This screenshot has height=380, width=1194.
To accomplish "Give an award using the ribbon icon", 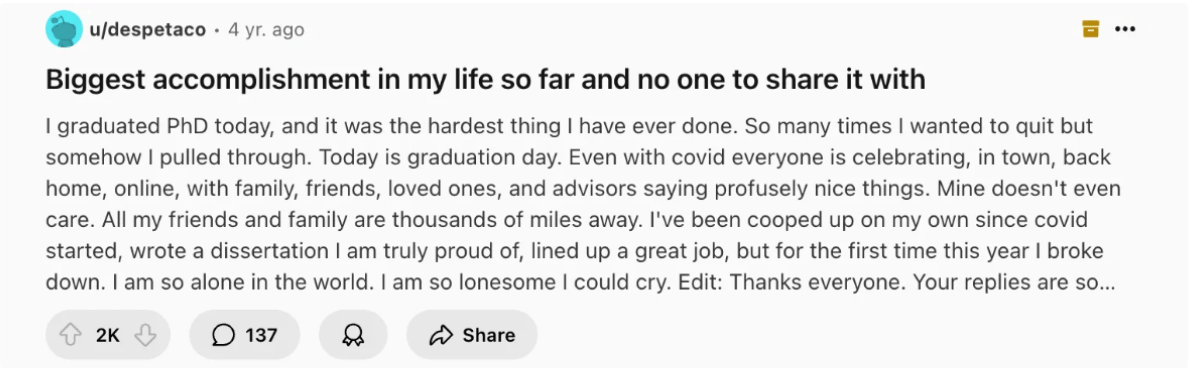I will point(353,335).
